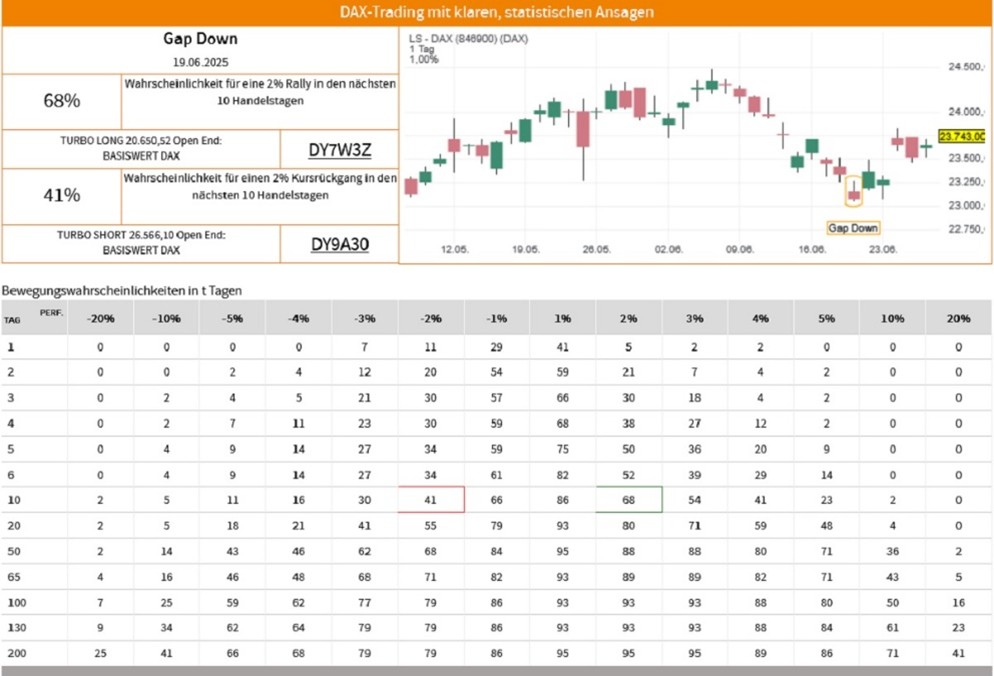Image resolution: width=994 pixels, height=676 pixels.
Task: Select the green-outlined cell 68 in row 10
Action: click(x=629, y=500)
